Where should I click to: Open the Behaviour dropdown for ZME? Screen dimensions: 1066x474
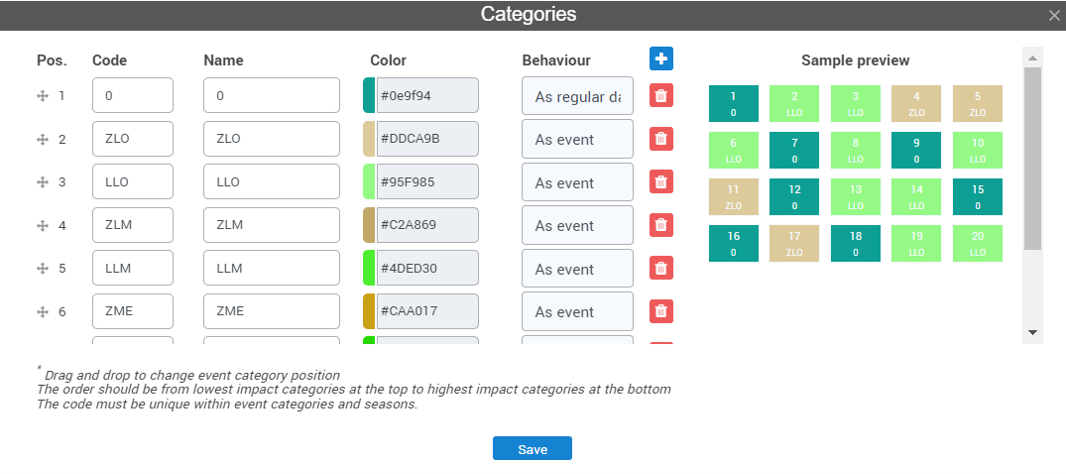(577, 311)
